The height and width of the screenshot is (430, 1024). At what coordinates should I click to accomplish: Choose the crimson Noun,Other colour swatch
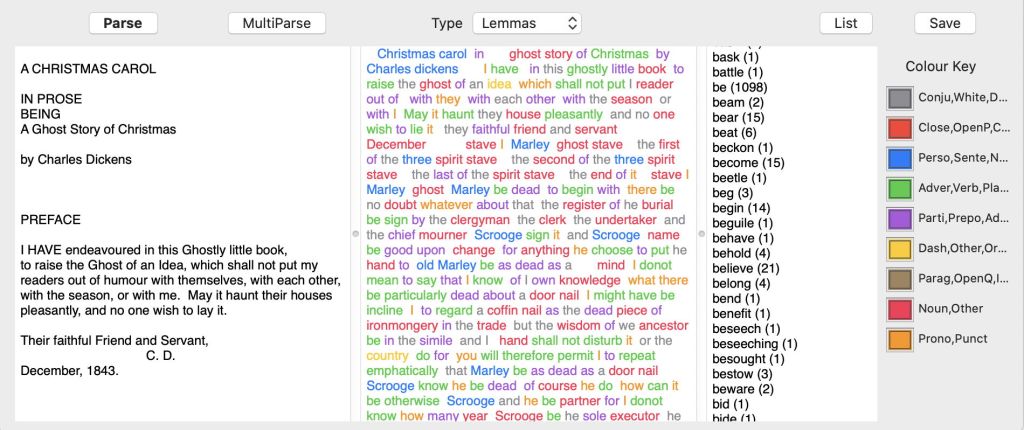point(900,309)
